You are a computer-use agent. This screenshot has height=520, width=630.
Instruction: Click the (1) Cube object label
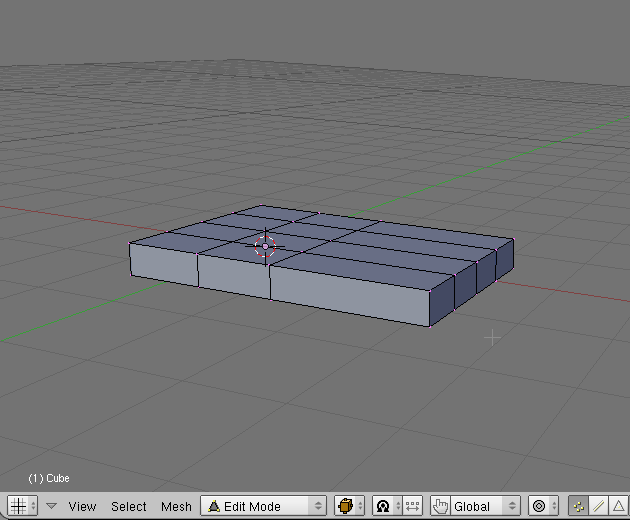(49, 478)
